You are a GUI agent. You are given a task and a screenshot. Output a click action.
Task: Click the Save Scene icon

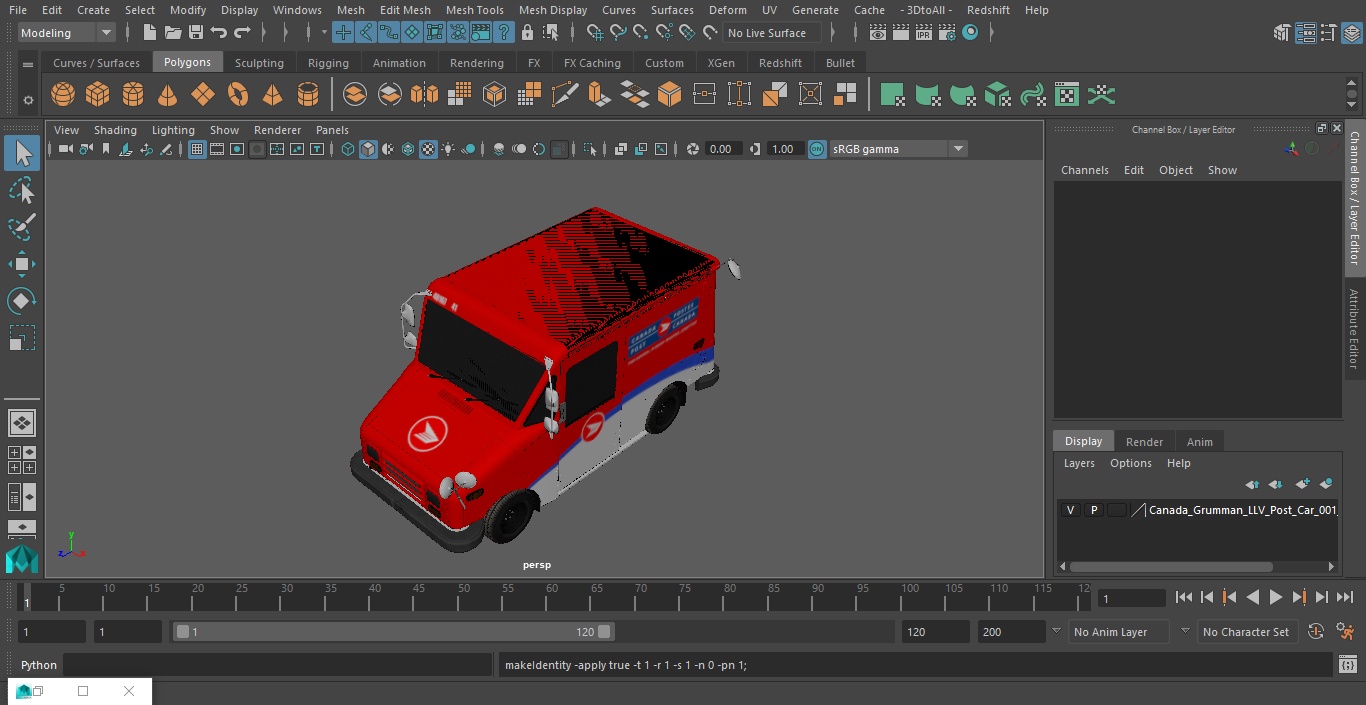(196, 33)
